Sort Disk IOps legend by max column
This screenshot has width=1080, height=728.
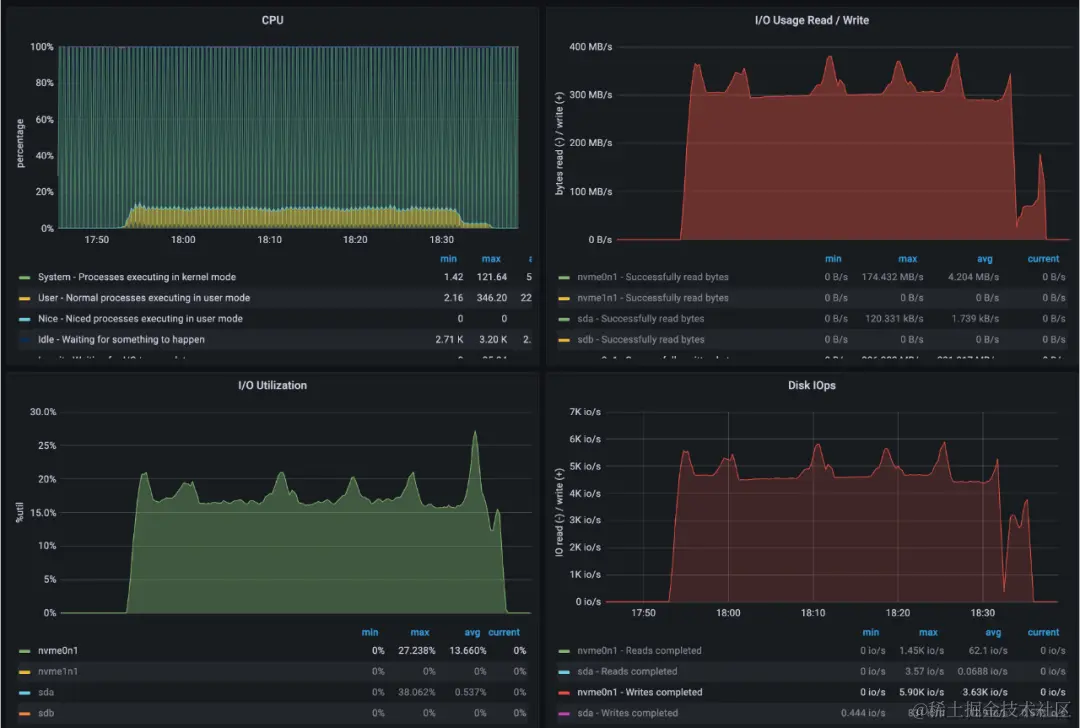coord(928,632)
